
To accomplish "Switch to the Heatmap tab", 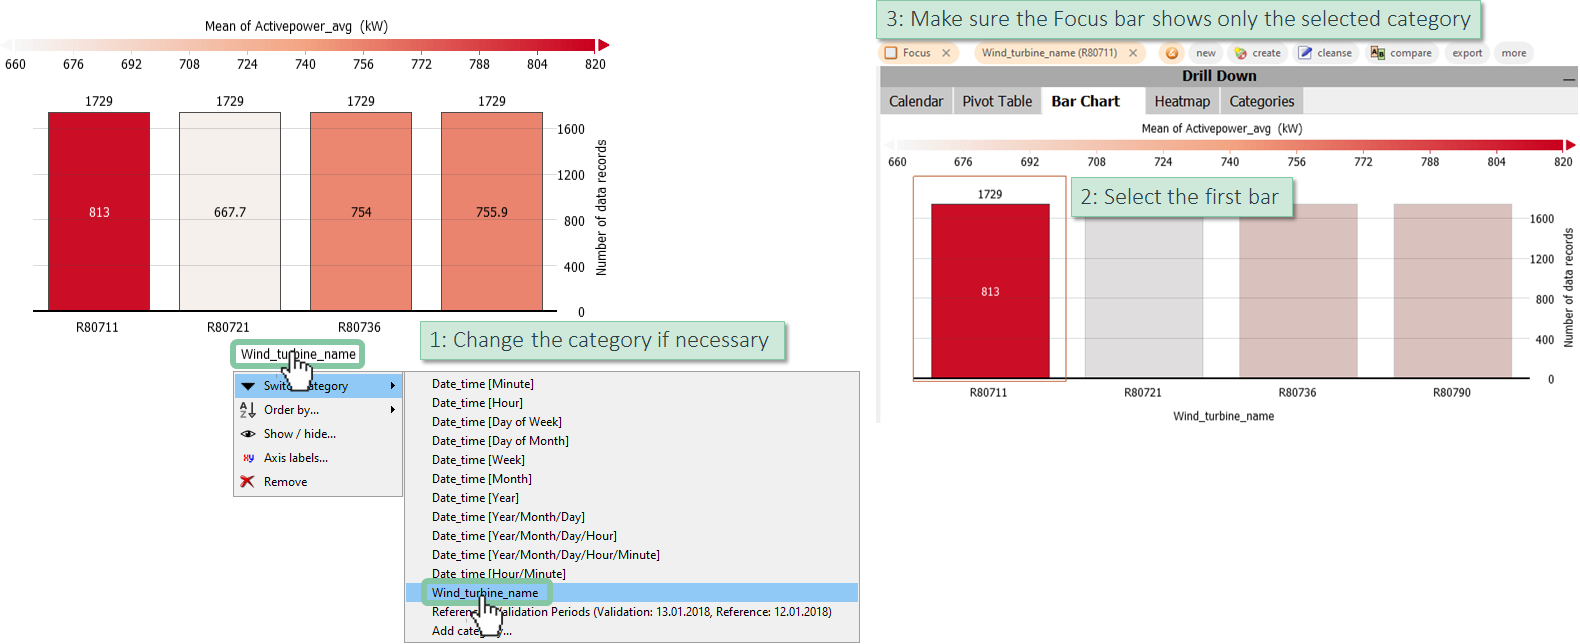I will [1182, 101].
